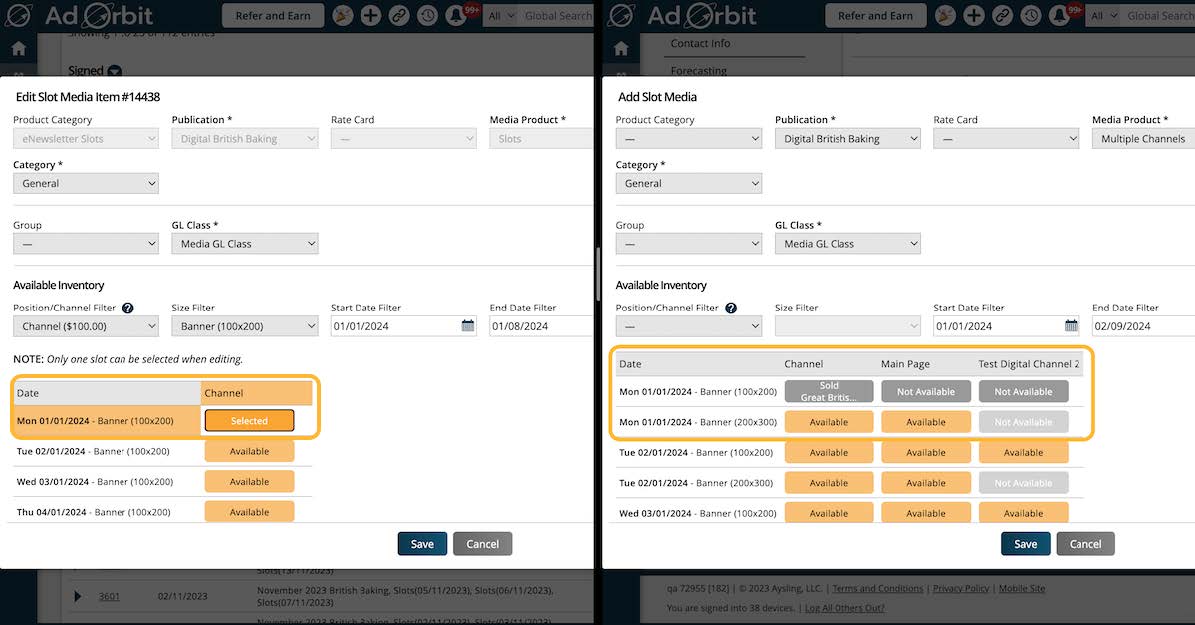The width and height of the screenshot is (1195, 625).
Task: Open the Category General dropdown in Add Slot Media
Action: (x=689, y=184)
